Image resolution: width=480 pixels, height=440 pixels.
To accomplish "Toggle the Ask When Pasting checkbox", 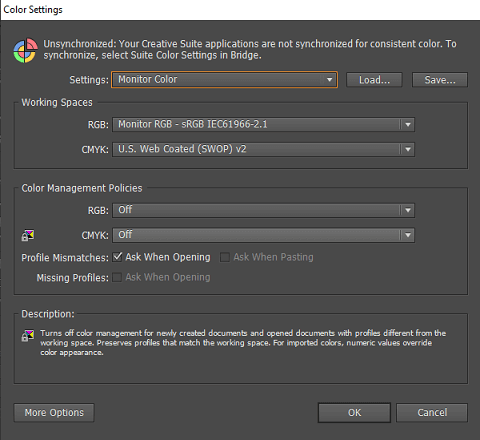I will [225, 257].
